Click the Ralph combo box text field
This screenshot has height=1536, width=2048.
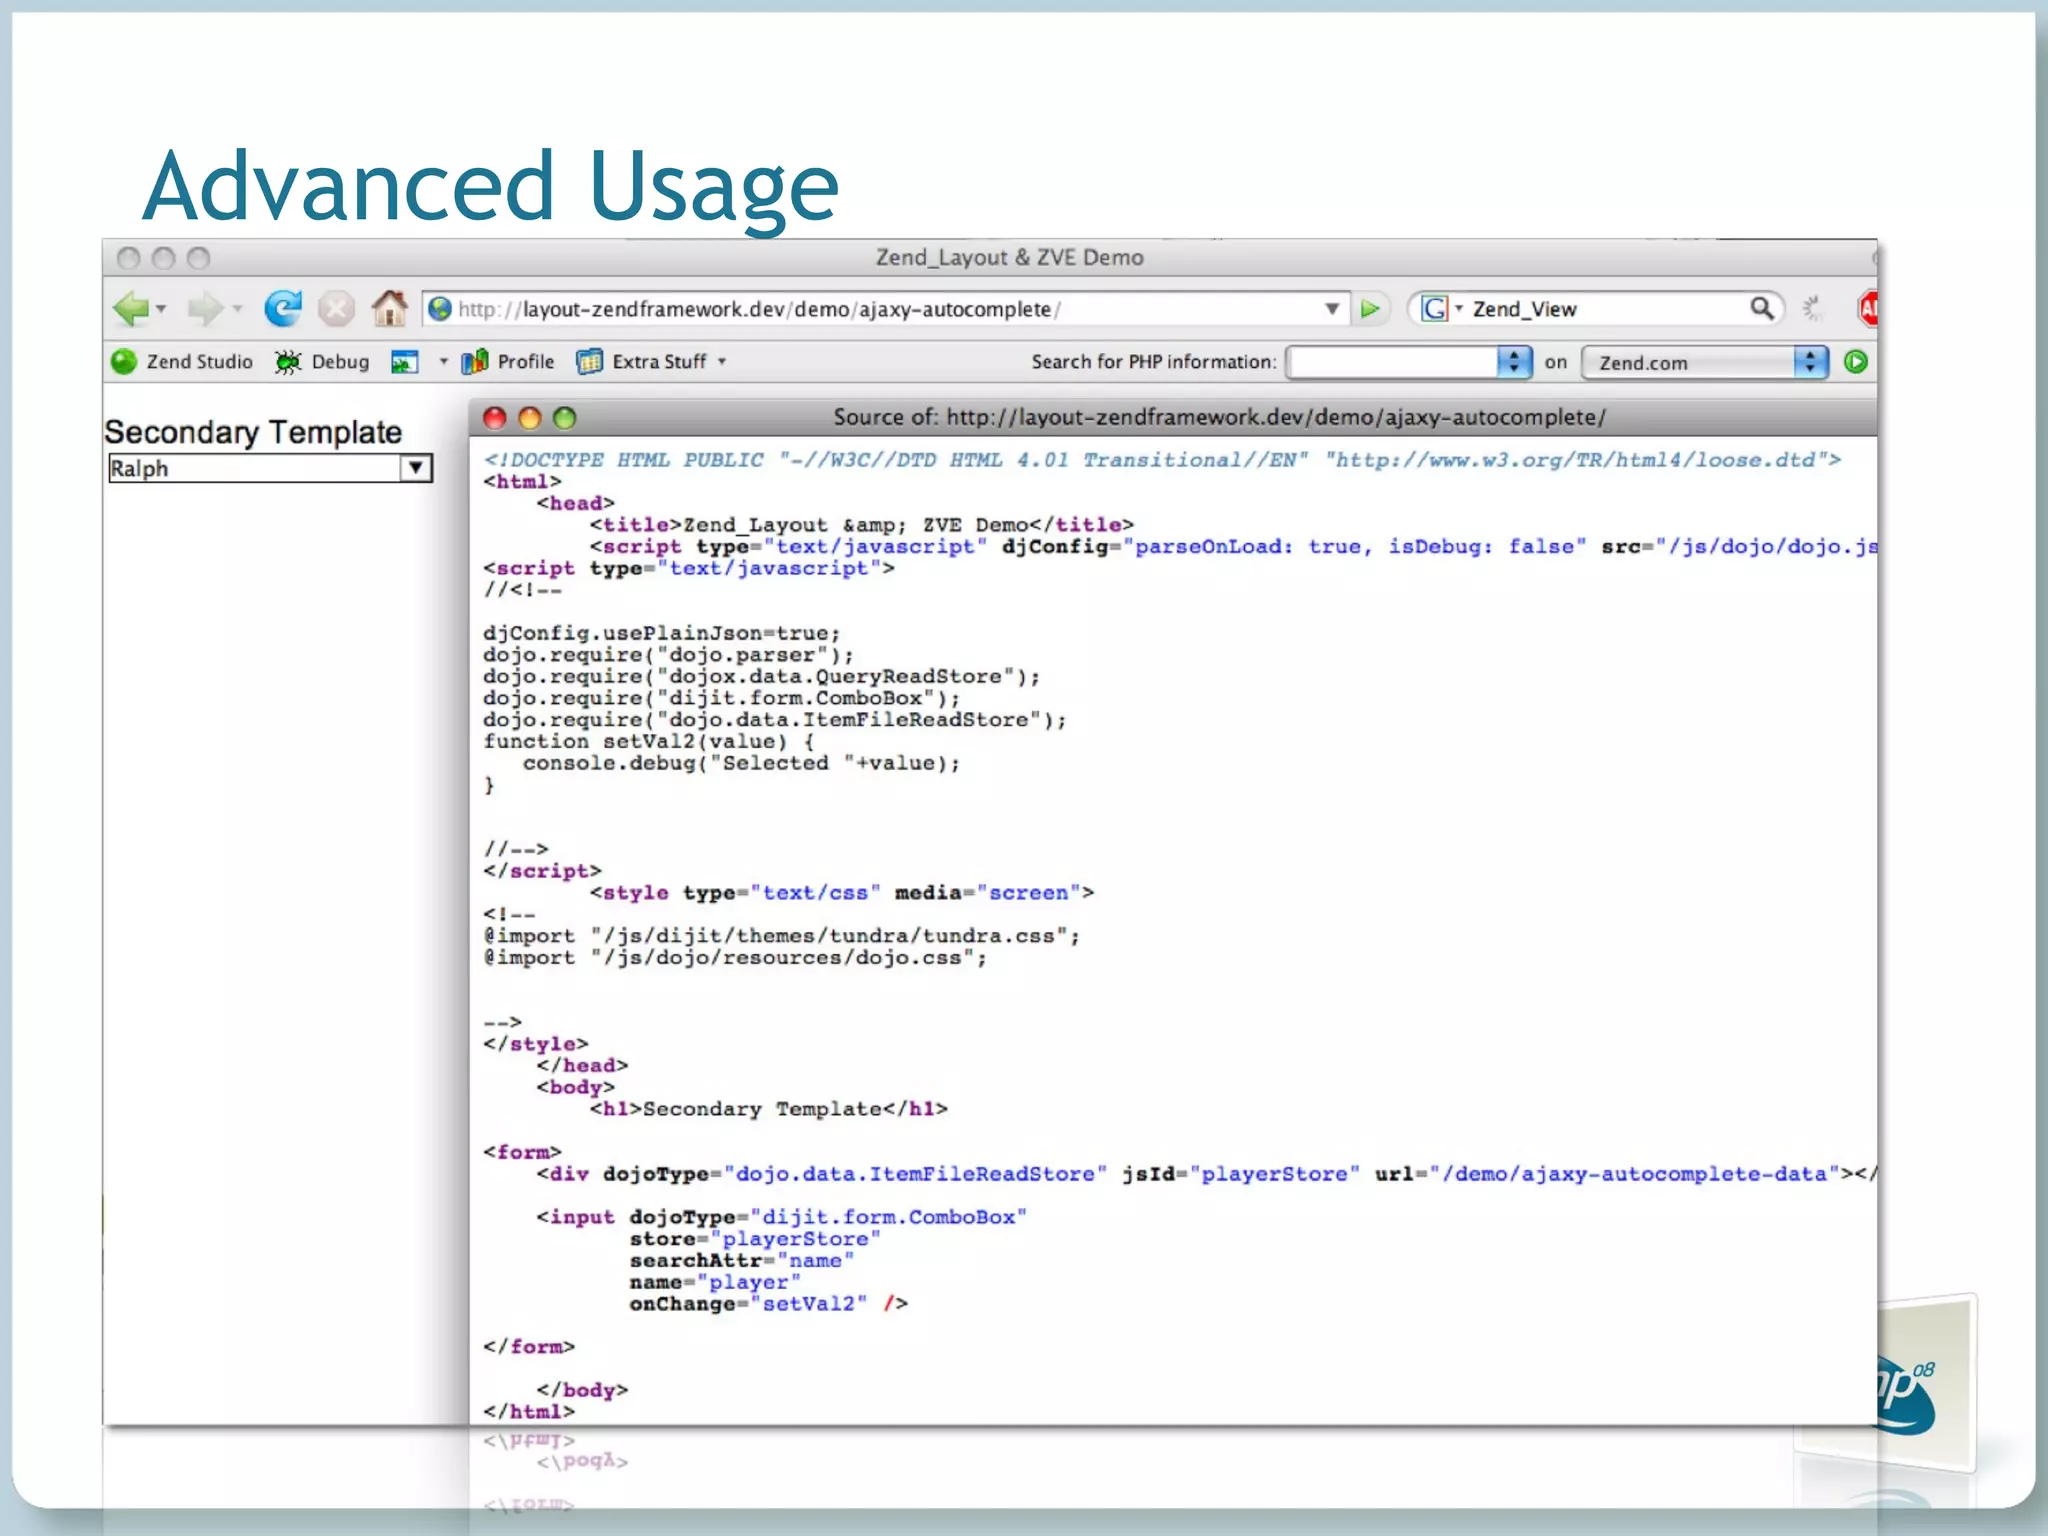click(254, 468)
